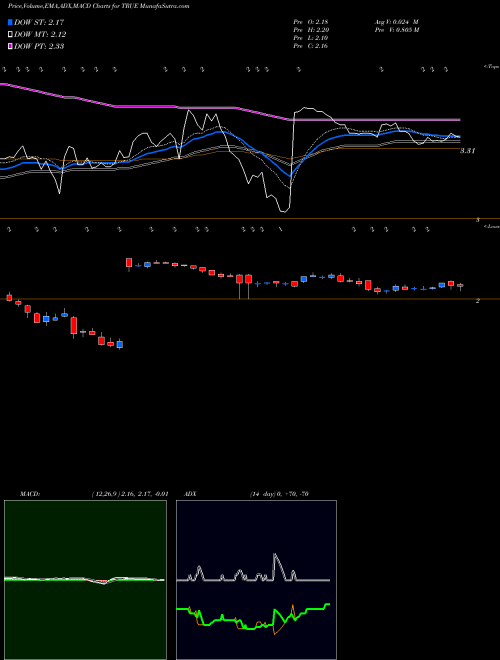
Task: Select the 'DOW ST: 2.17' legend label
Action: point(39,22)
